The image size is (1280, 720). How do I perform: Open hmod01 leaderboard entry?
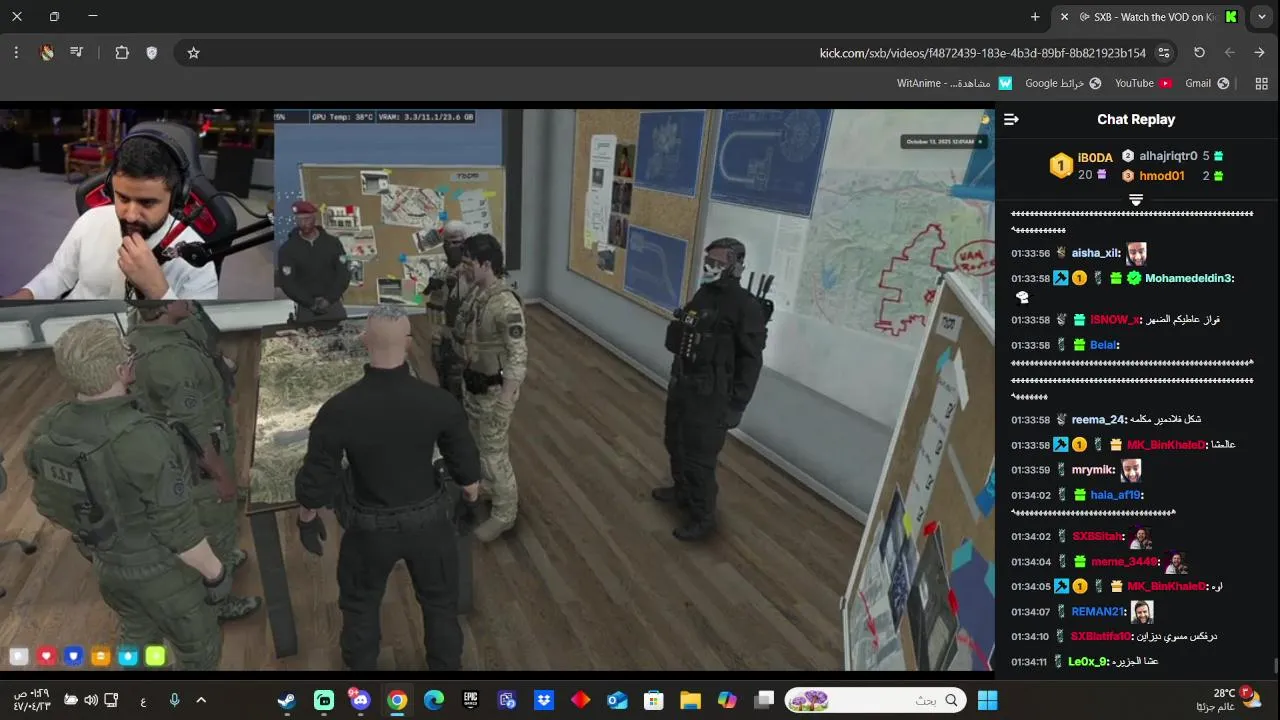click(x=1162, y=176)
